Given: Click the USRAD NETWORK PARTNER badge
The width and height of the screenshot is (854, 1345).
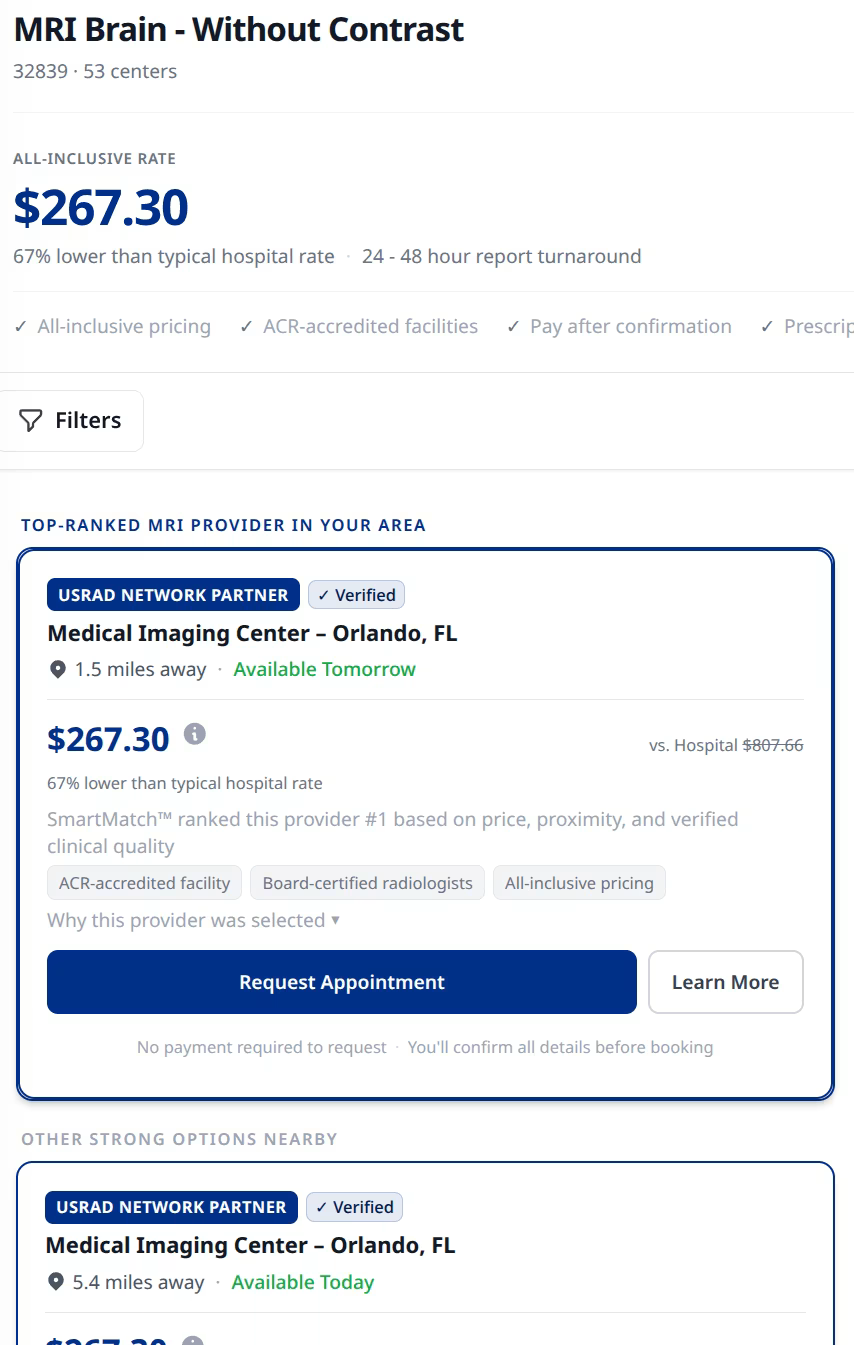Looking at the screenshot, I should (172, 594).
